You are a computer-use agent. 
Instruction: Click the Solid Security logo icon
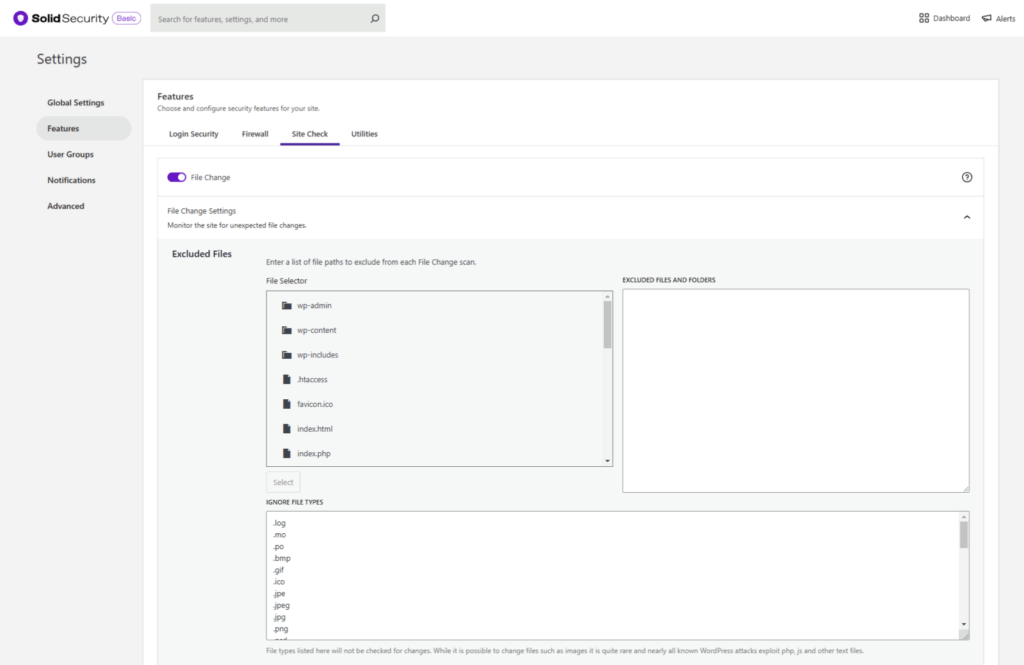20,18
